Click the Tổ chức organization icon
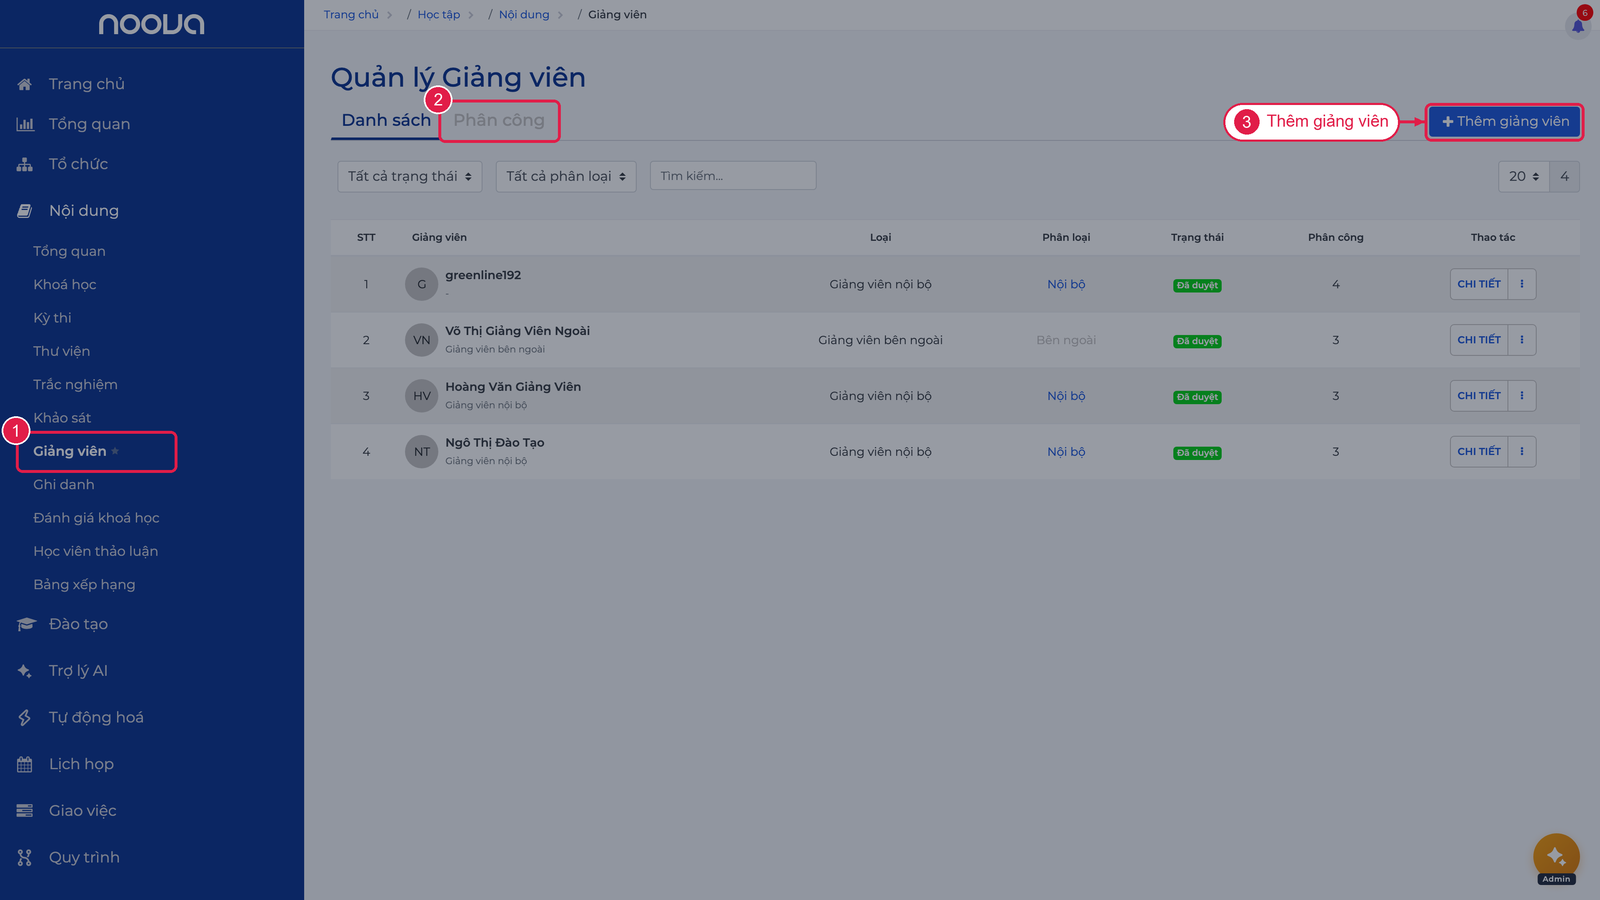 click(x=25, y=164)
